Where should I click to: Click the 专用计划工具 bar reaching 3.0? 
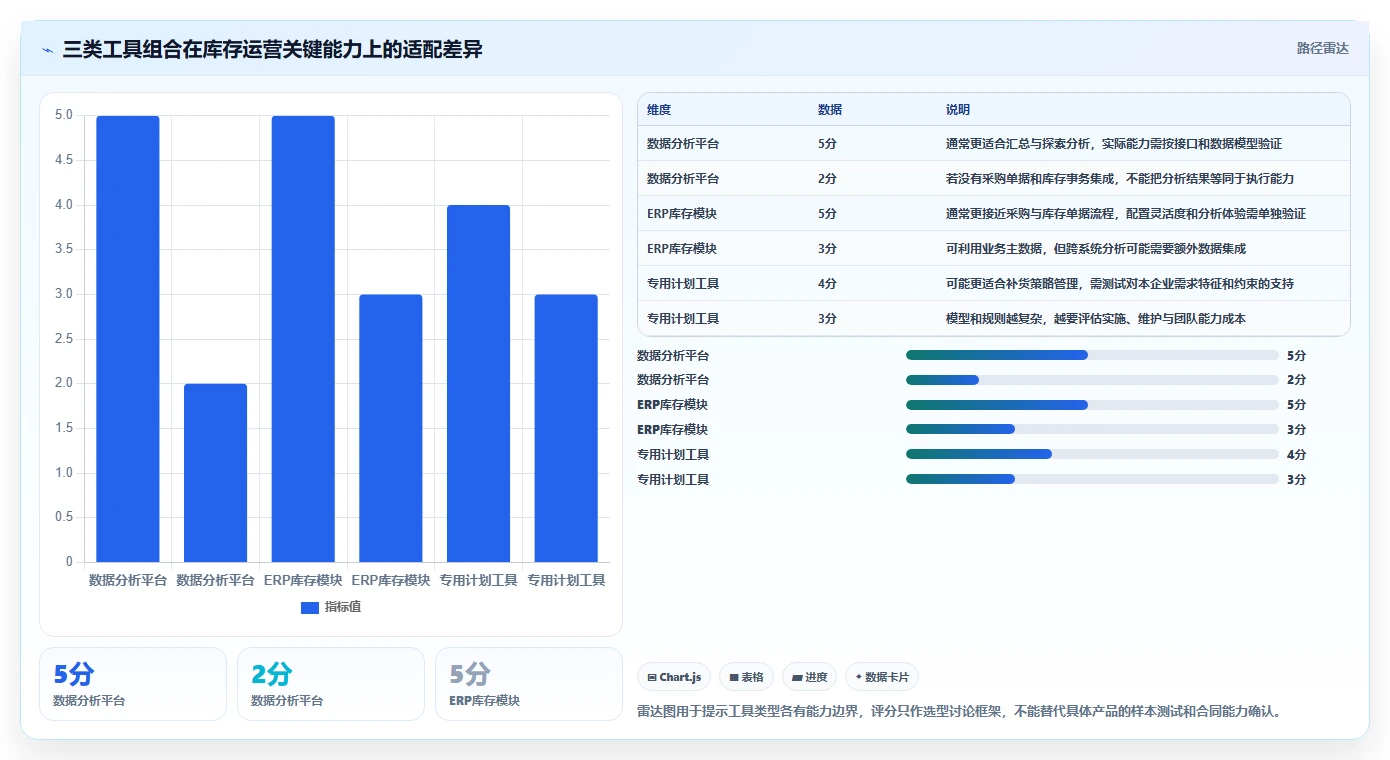click(566, 428)
